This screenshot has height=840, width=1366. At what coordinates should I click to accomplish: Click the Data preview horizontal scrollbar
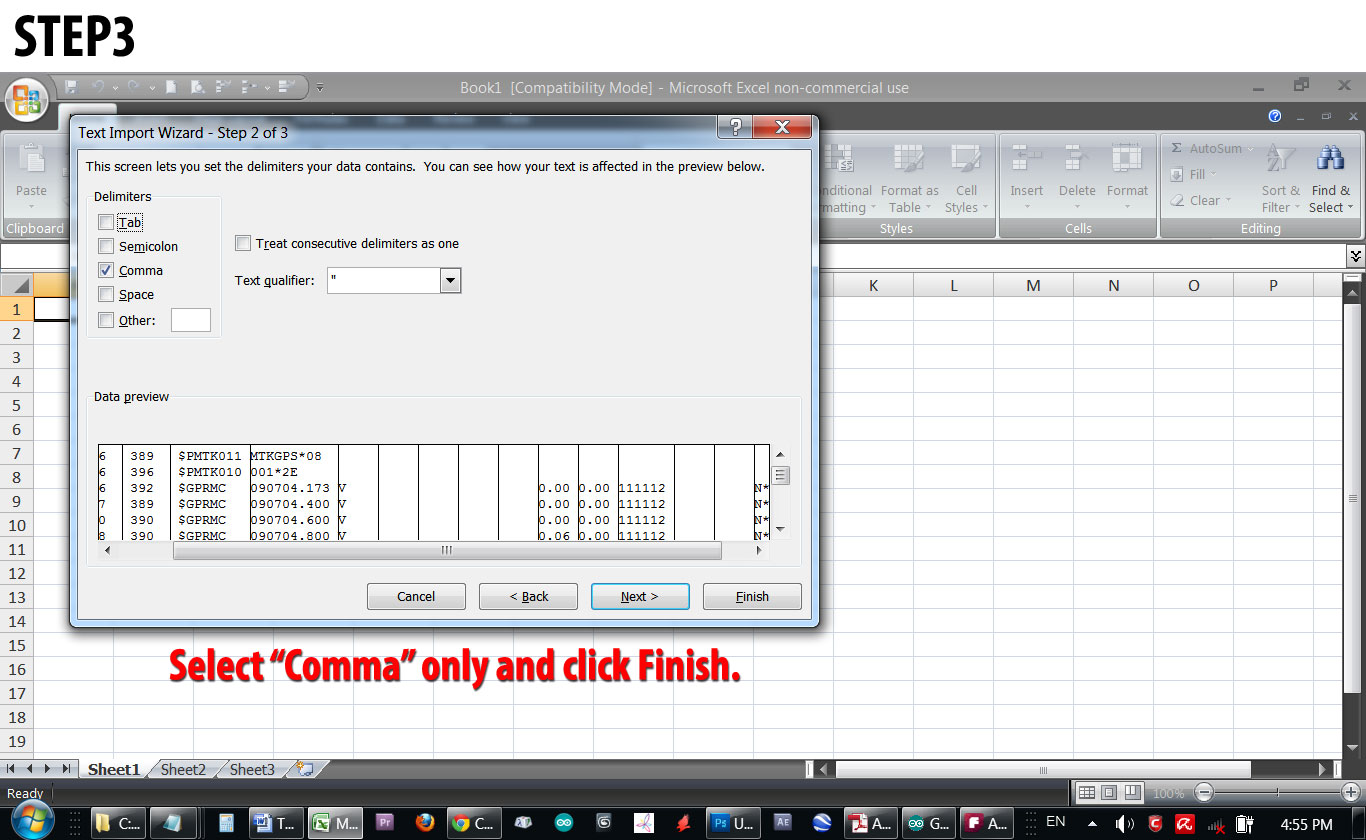[x=448, y=550]
